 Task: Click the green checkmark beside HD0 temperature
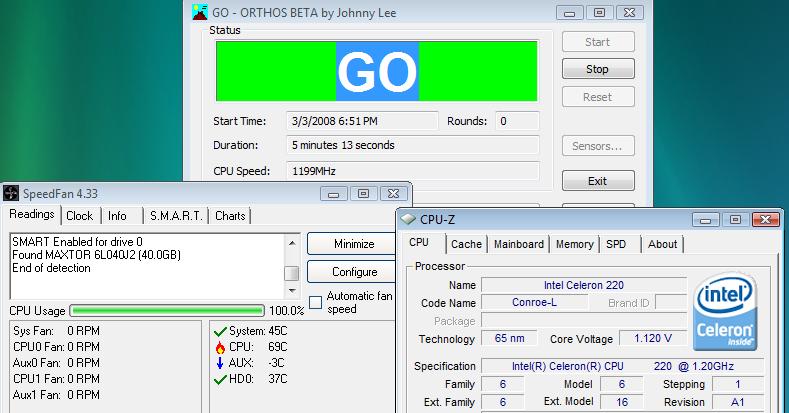[x=220, y=379]
